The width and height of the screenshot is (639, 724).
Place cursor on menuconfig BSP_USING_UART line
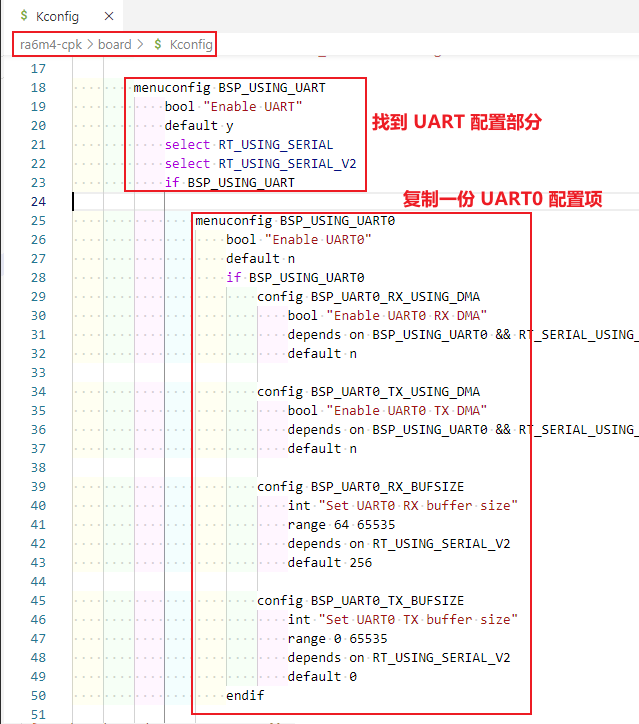coord(229,88)
